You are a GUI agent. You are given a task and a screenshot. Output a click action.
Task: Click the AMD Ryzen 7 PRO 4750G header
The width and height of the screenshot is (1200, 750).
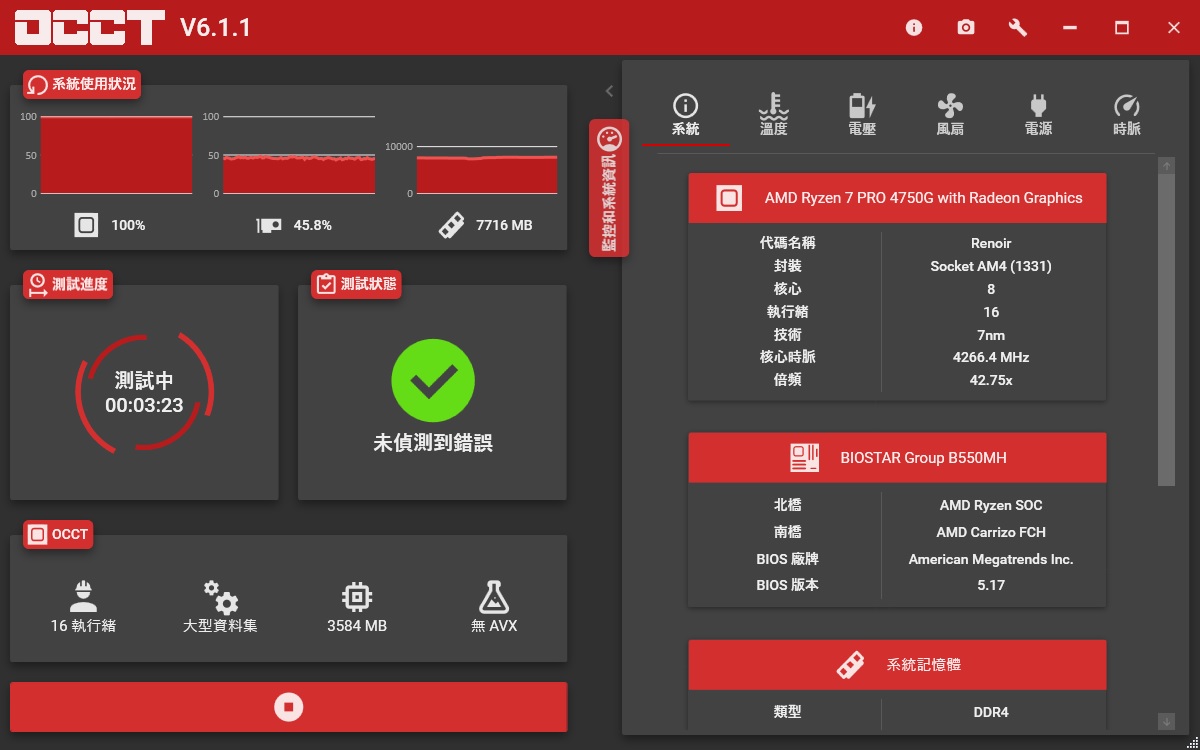pos(897,198)
